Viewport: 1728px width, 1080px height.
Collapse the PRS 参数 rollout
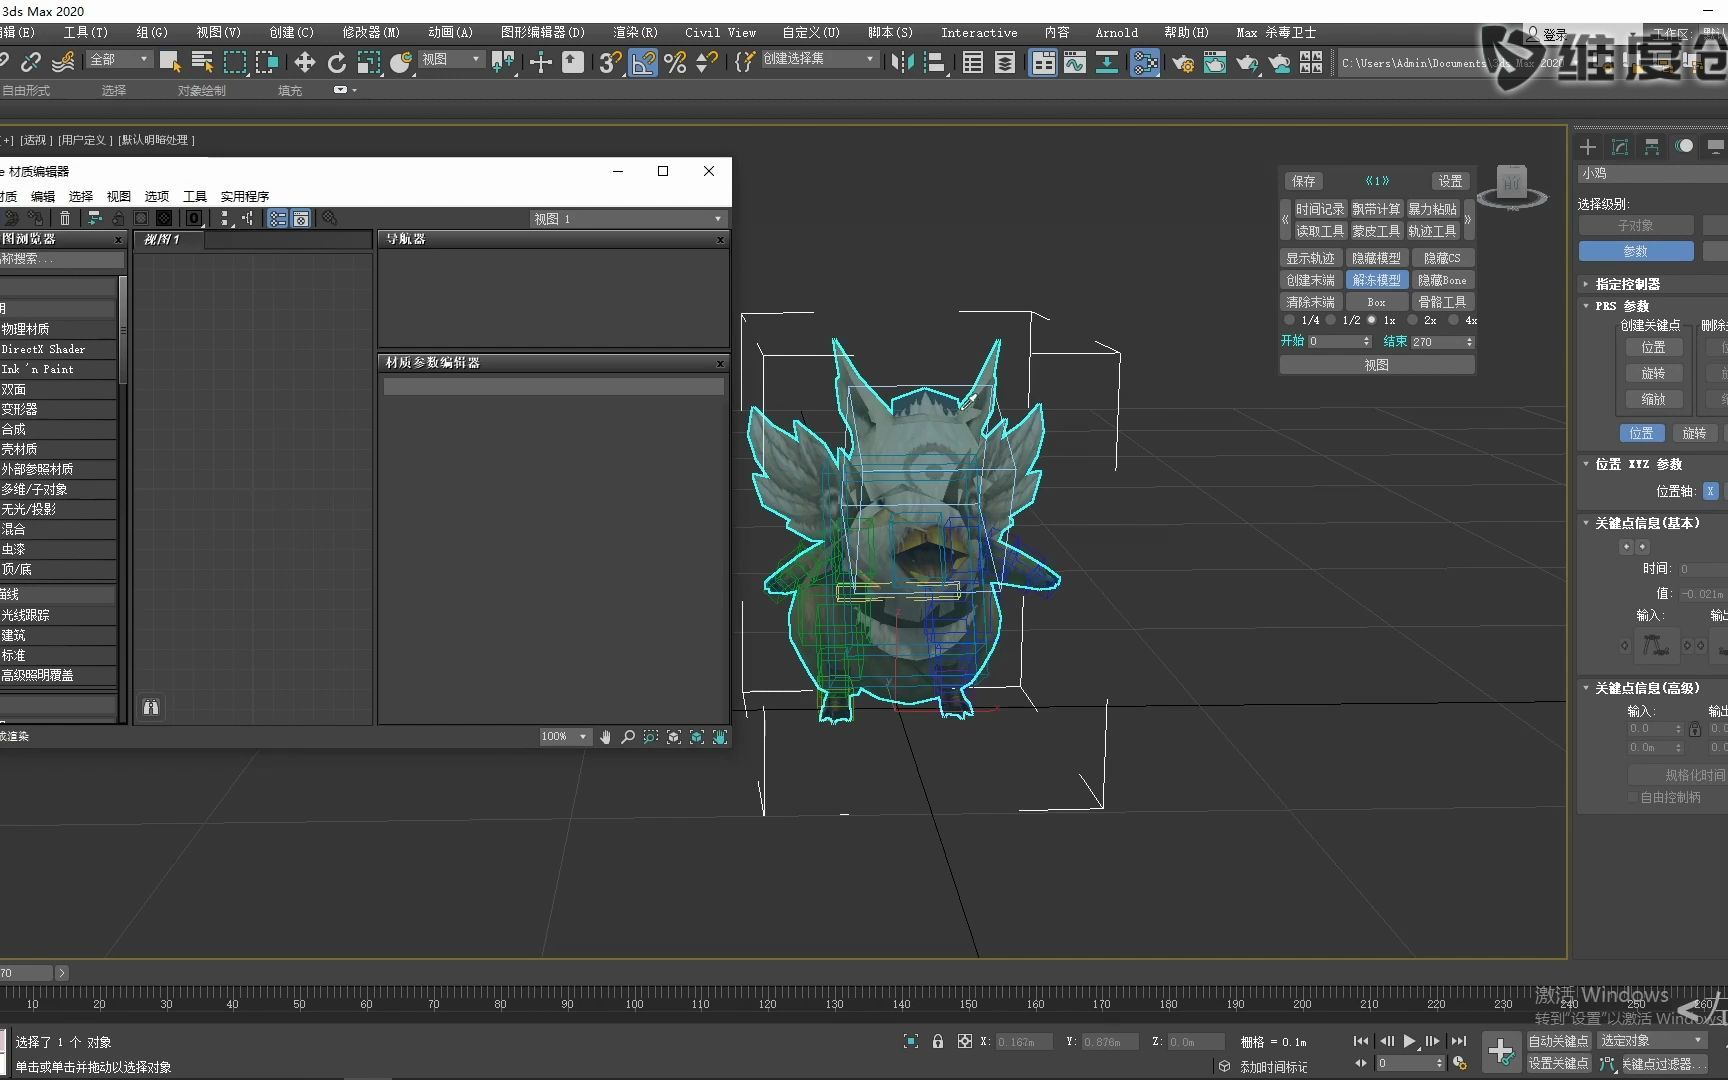(x=1621, y=306)
